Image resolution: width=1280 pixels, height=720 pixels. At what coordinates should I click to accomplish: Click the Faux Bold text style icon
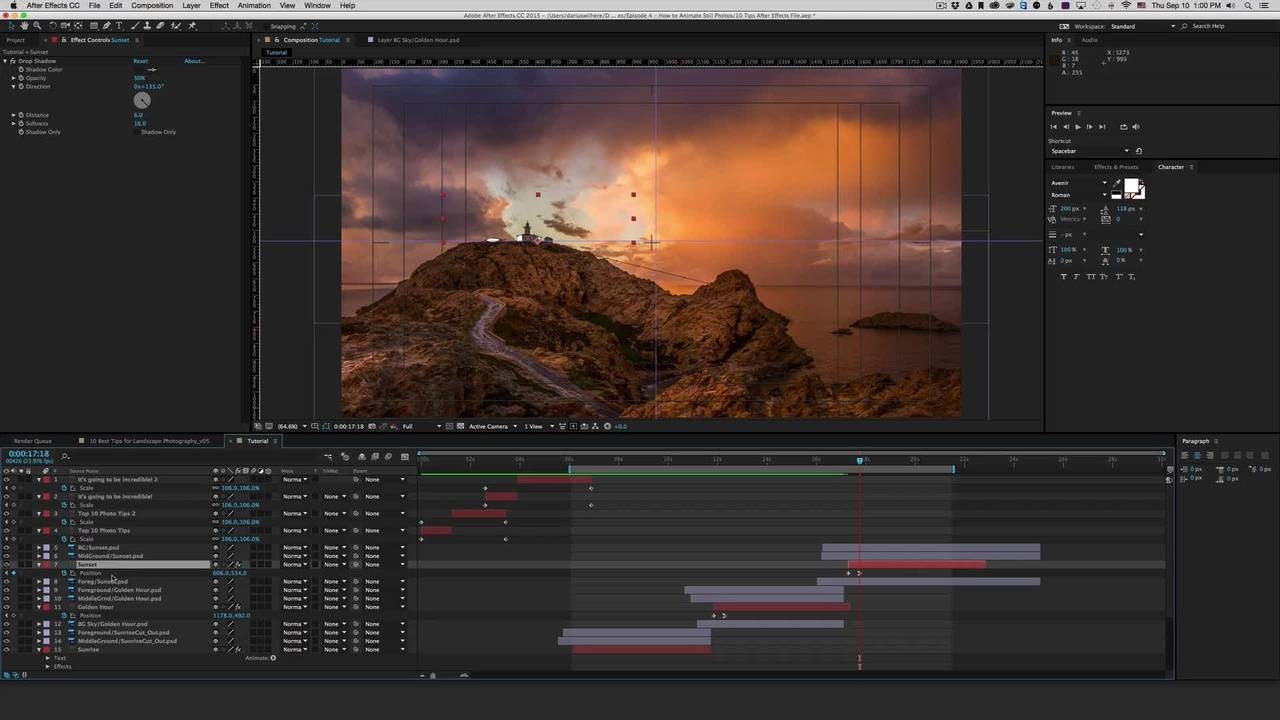(1063, 277)
